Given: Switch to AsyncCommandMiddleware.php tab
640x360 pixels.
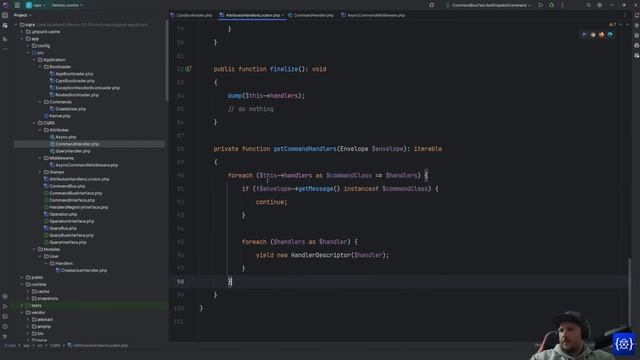Looking at the screenshot, I should point(373,15).
